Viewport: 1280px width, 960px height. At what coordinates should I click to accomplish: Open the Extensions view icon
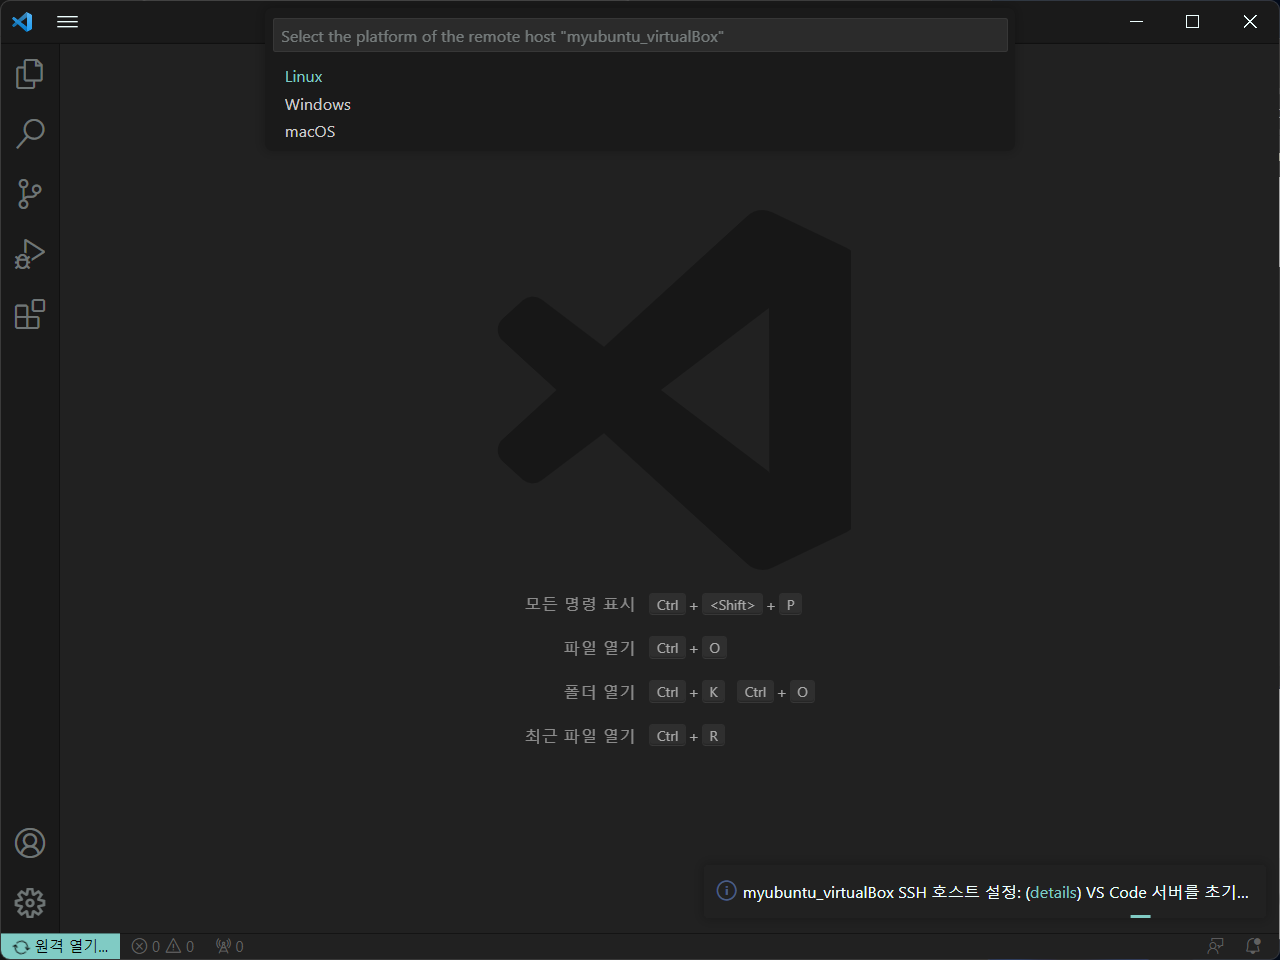click(x=30, y=314)
